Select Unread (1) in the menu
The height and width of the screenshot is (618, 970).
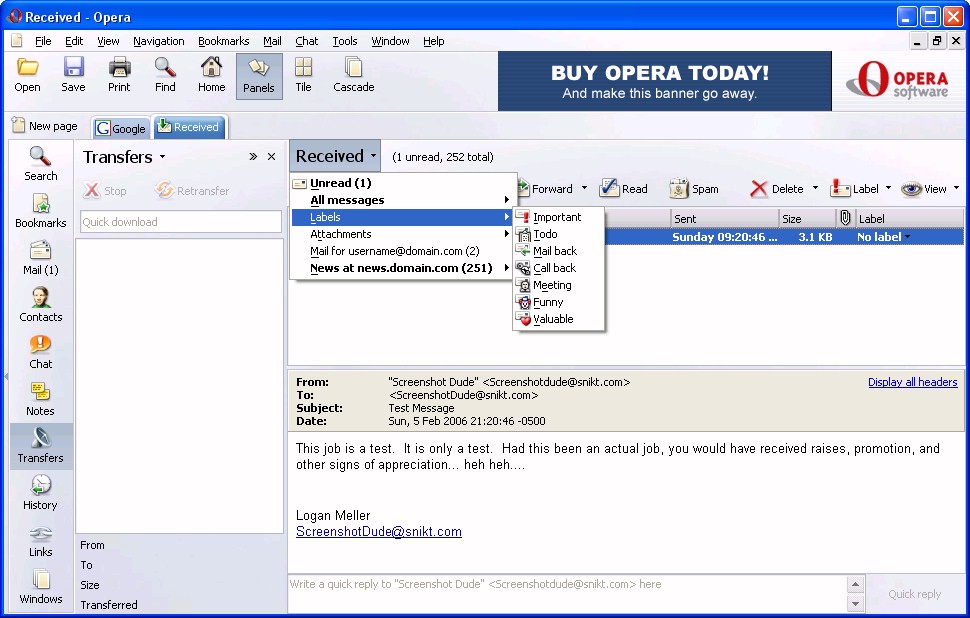(x=404, y=183)
